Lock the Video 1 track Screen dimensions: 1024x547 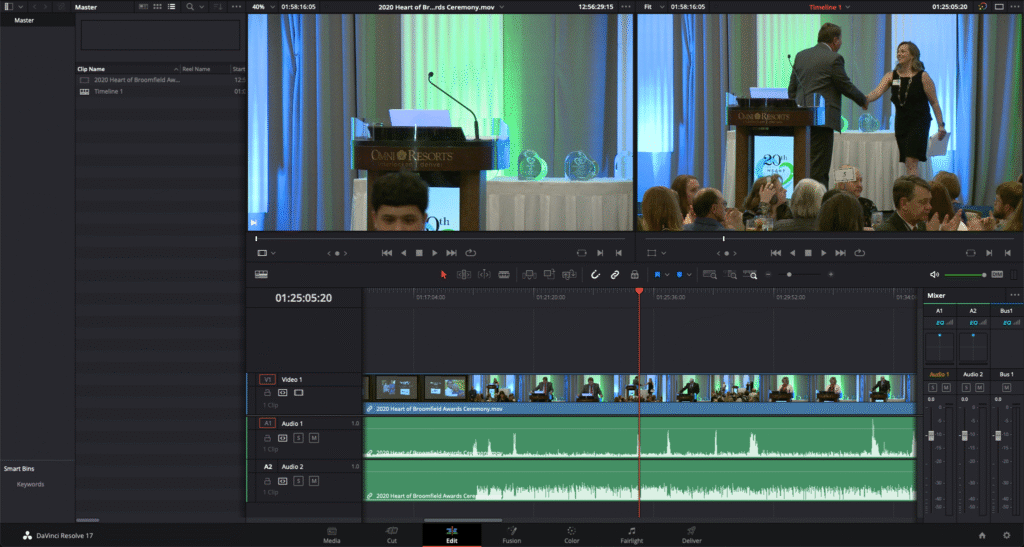point(267,393)
